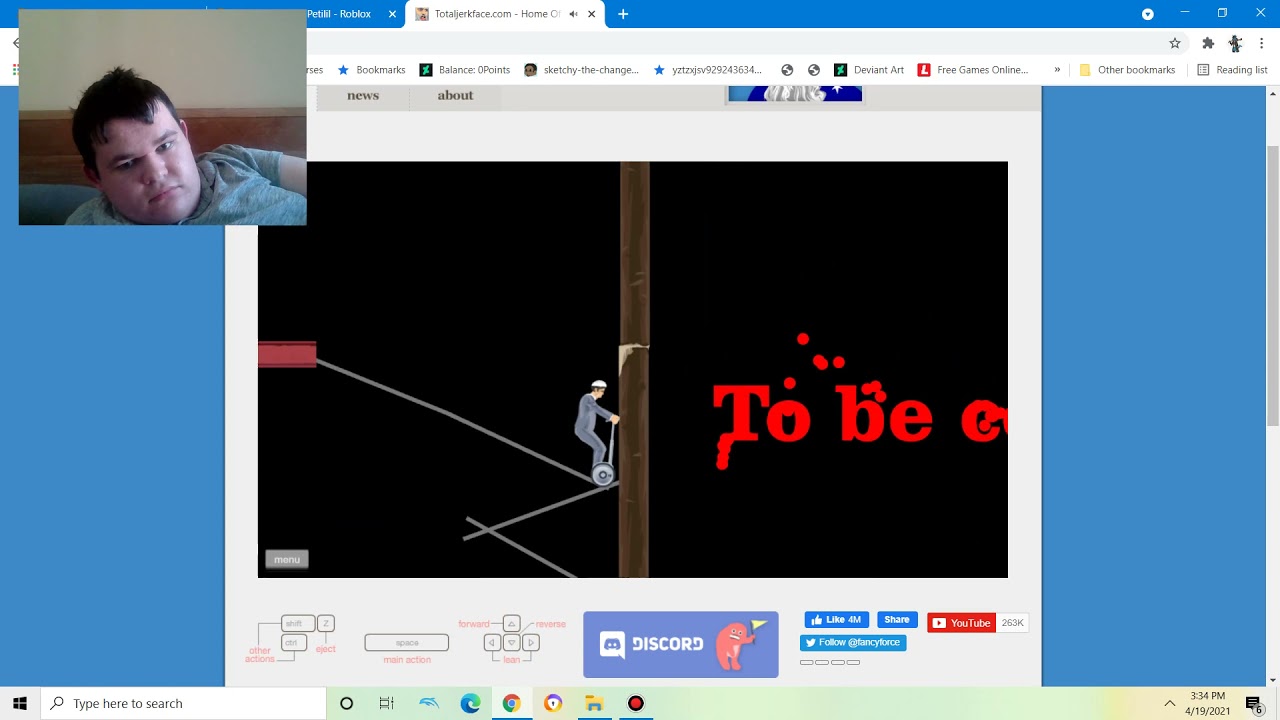Open Google Chrome from the taskbar

[511, 703]
